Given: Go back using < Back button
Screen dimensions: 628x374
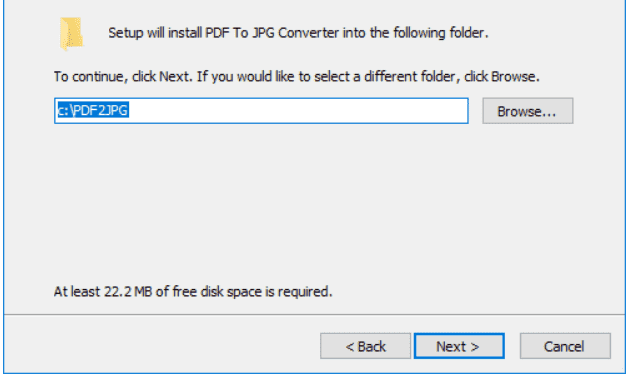Looking at the screenshot, I should coord(365,346).
